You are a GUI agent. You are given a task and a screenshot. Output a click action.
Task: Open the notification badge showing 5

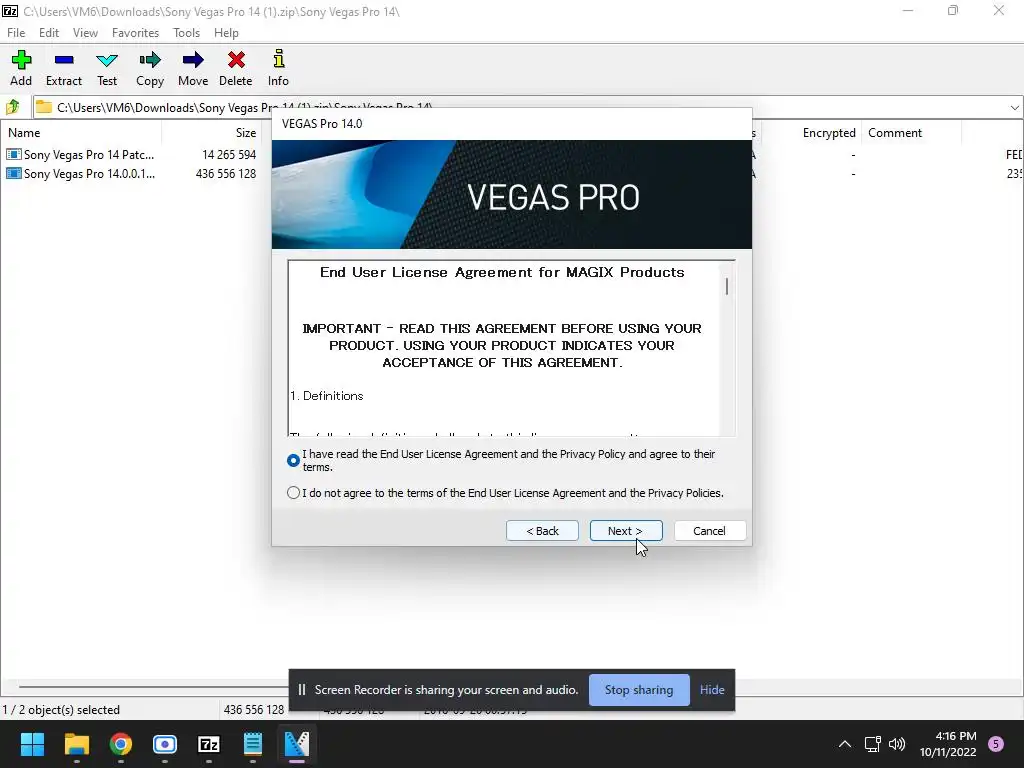pos(996,744)
